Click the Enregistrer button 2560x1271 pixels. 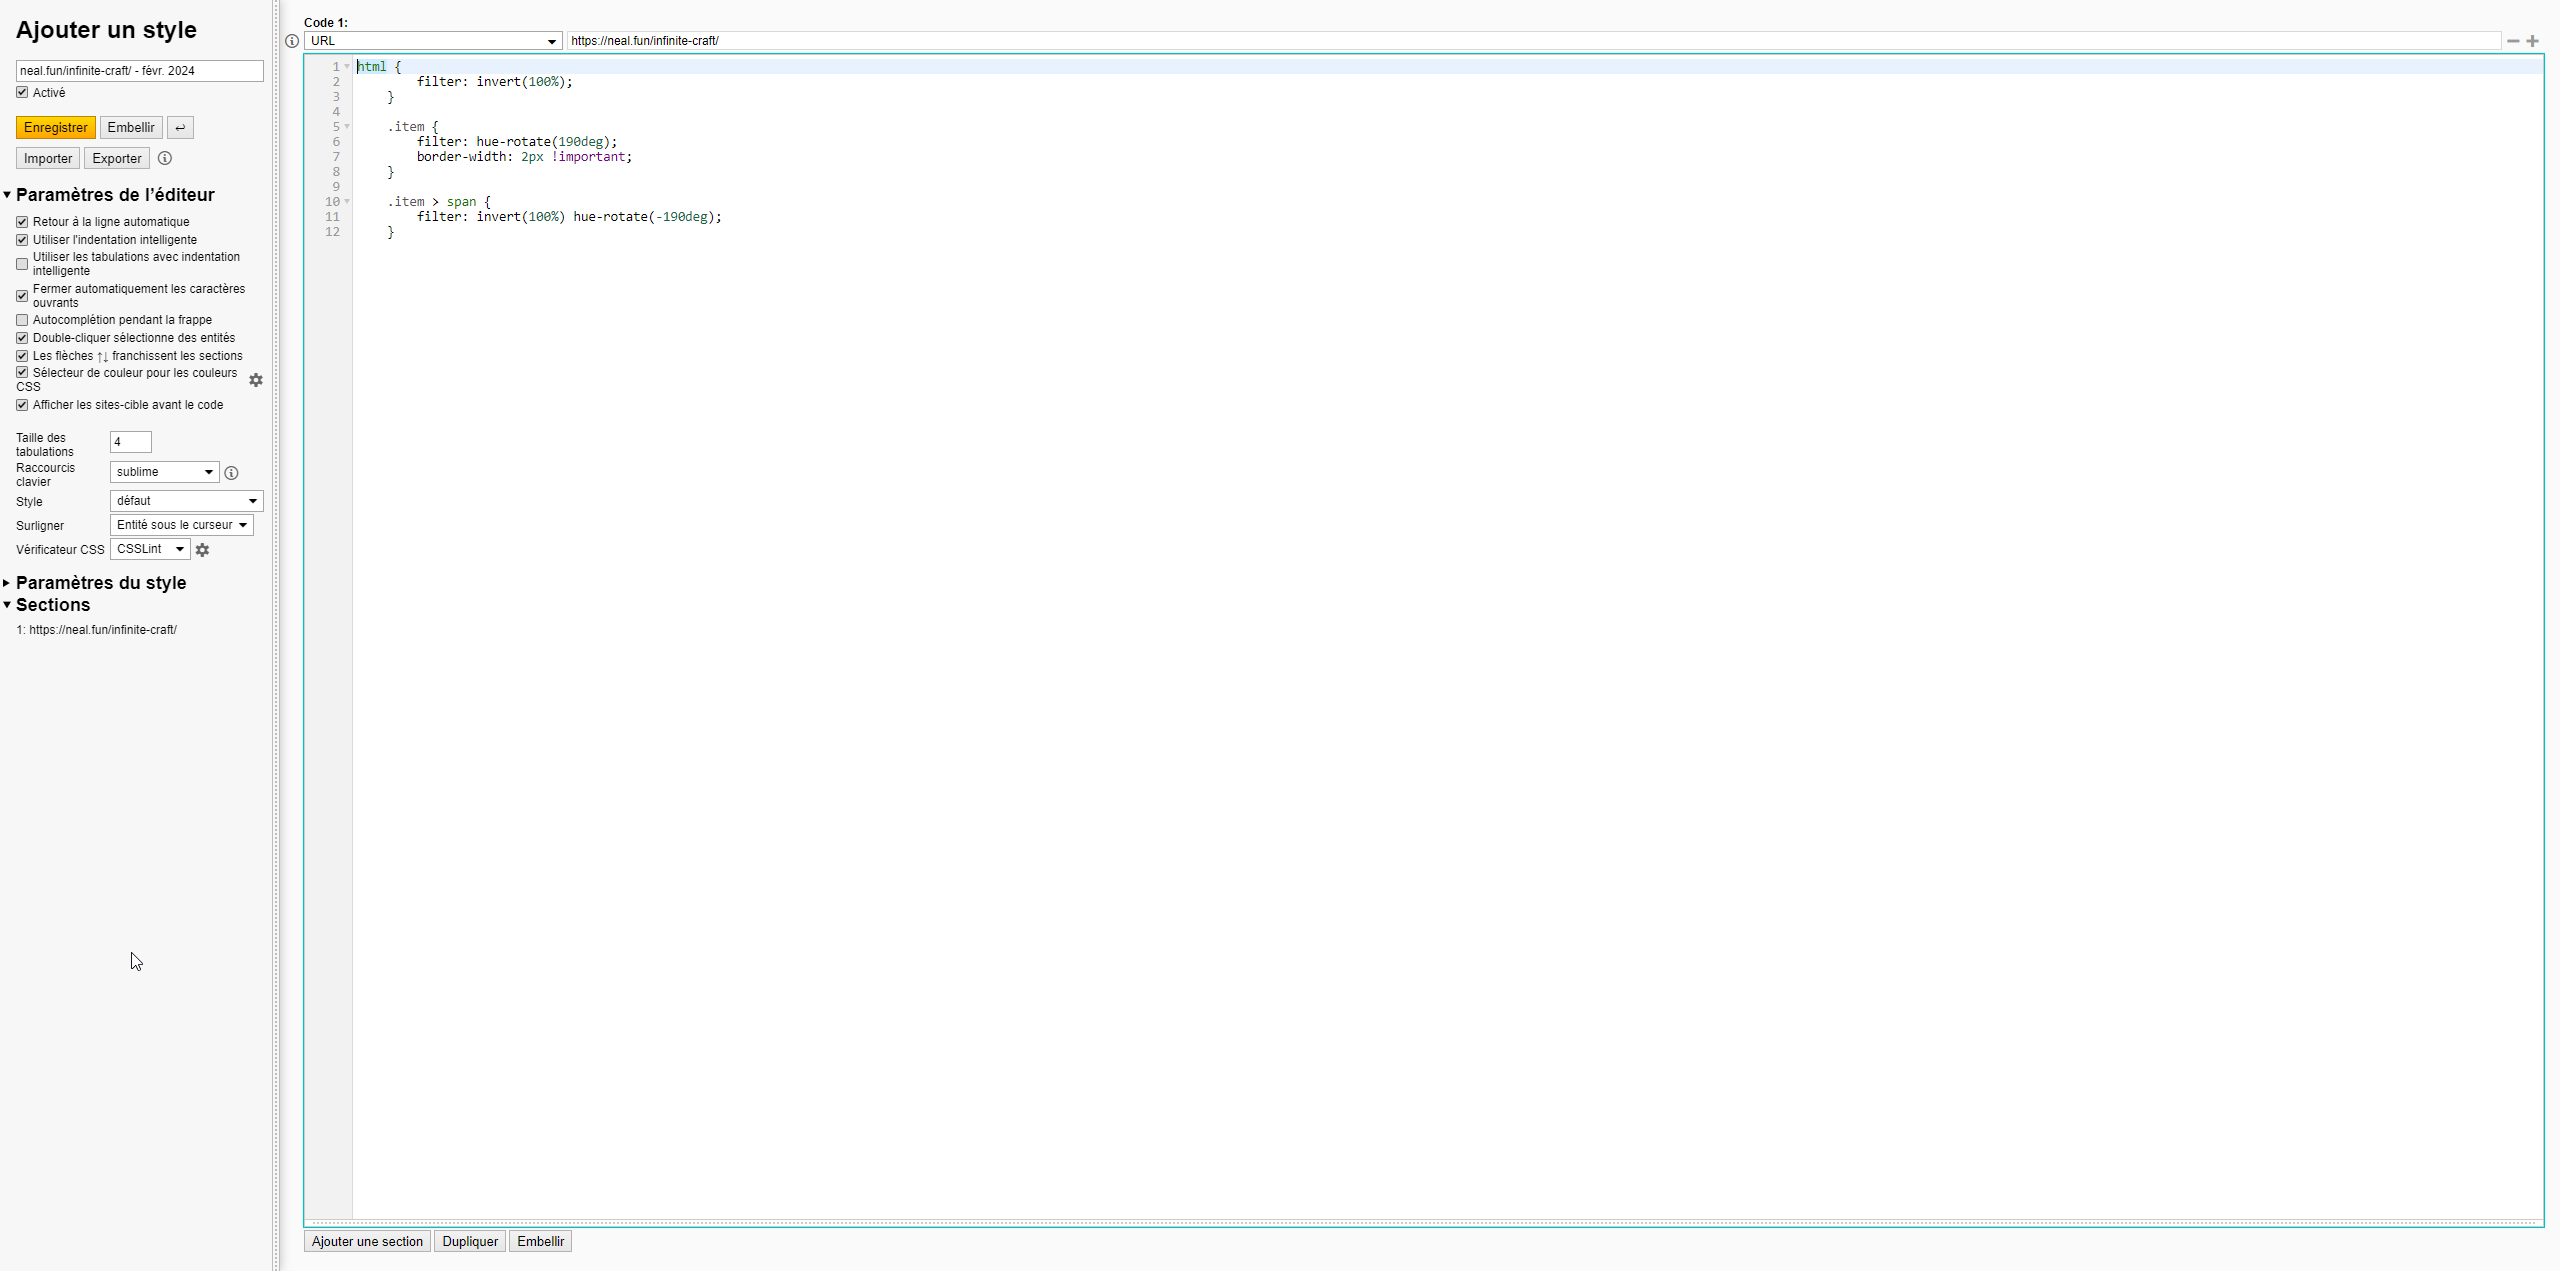click(x=55, y=127)
